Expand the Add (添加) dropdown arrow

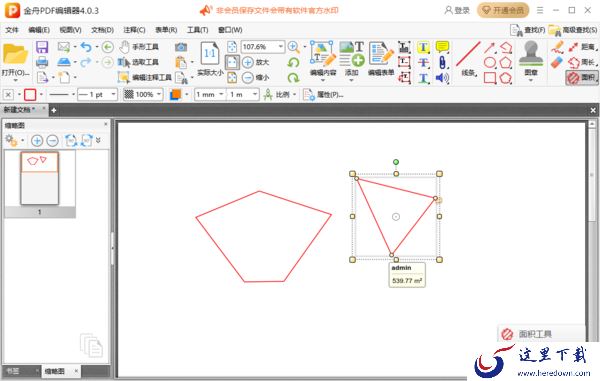352,80
